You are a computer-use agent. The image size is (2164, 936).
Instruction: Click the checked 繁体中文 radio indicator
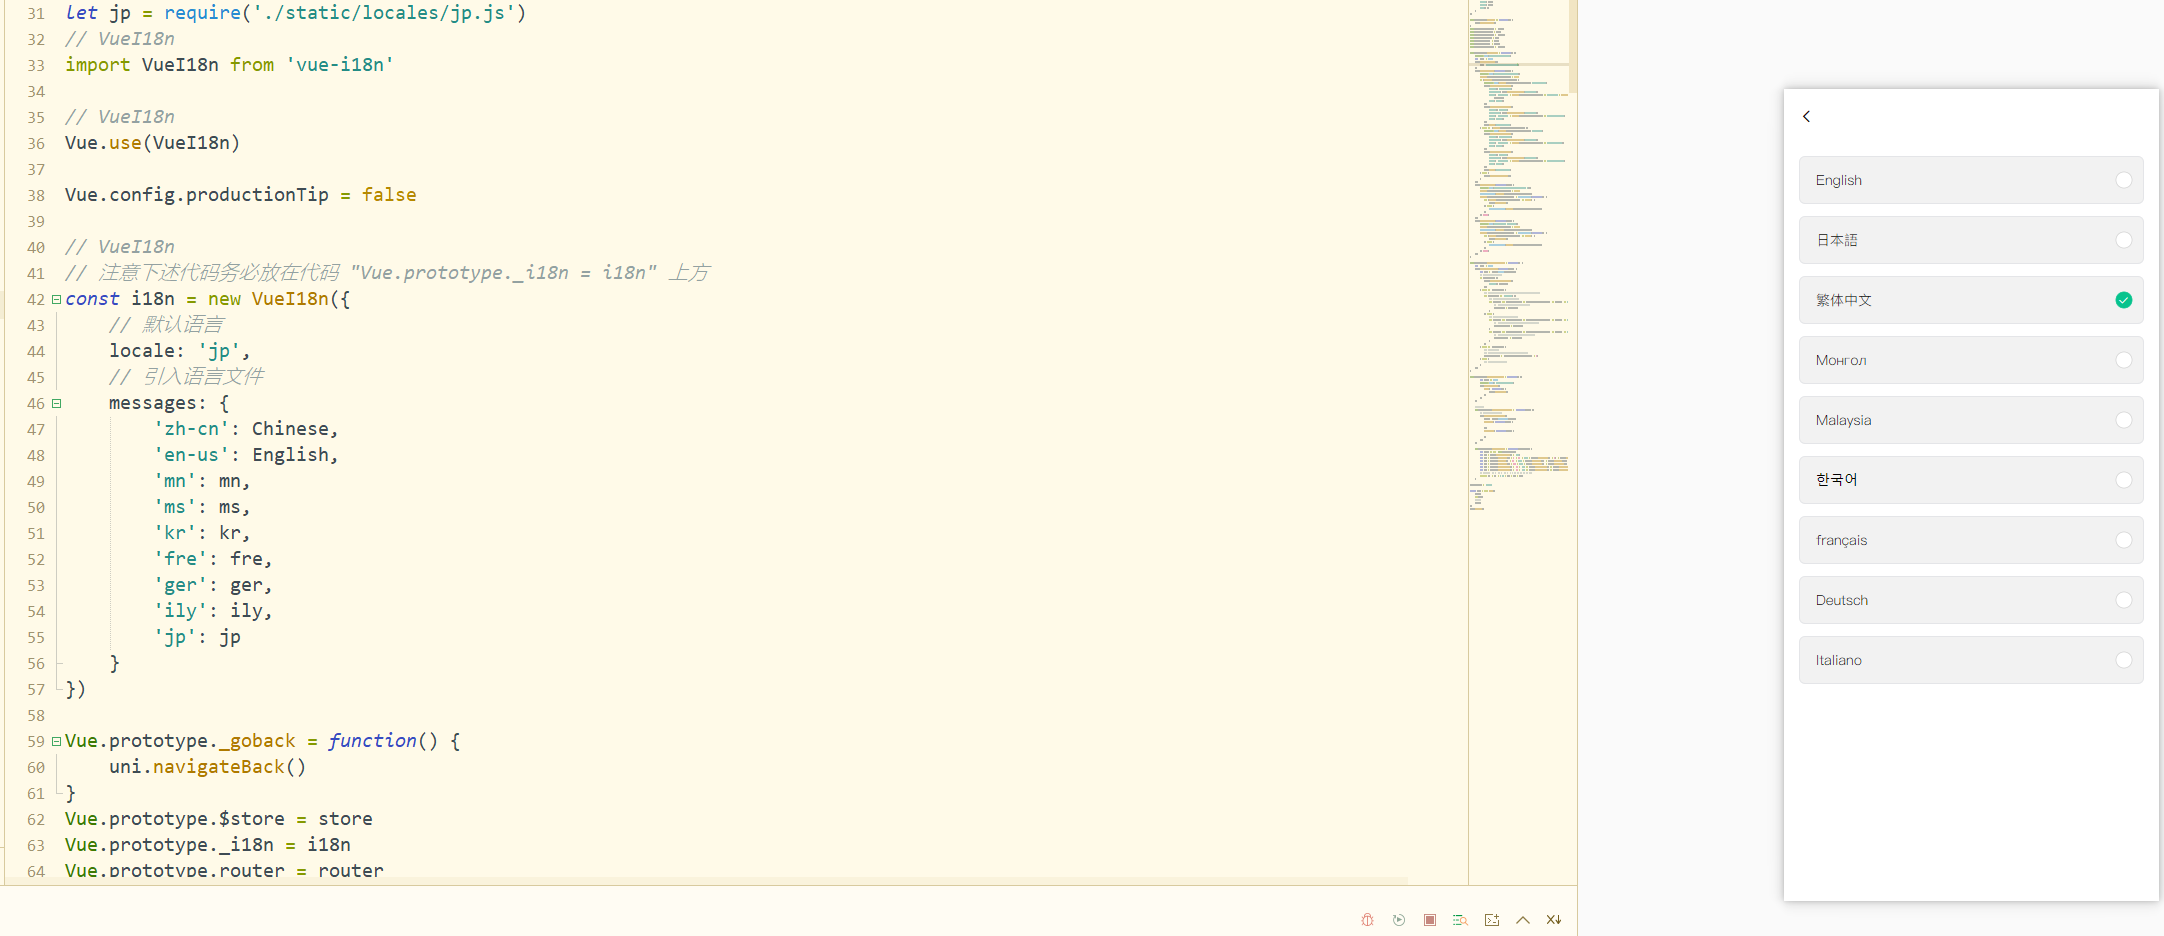coord(2123,300)
